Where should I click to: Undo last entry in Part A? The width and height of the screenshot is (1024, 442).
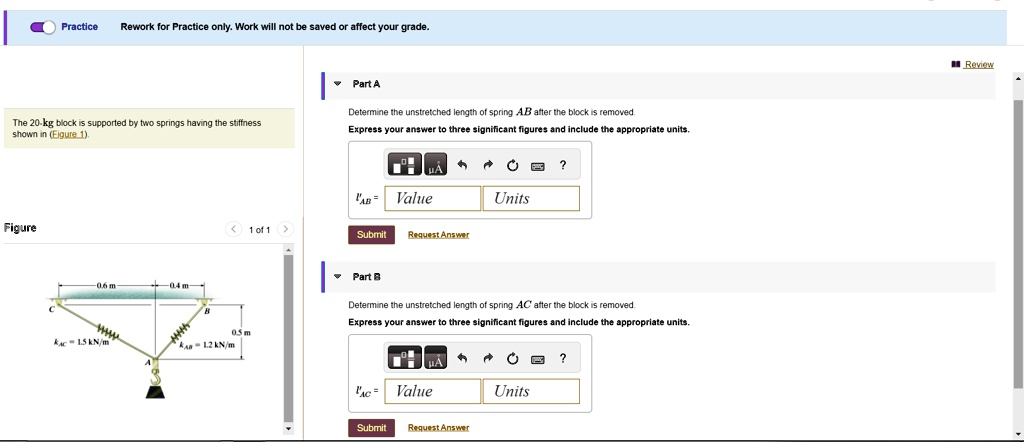[x=462, y=166]
